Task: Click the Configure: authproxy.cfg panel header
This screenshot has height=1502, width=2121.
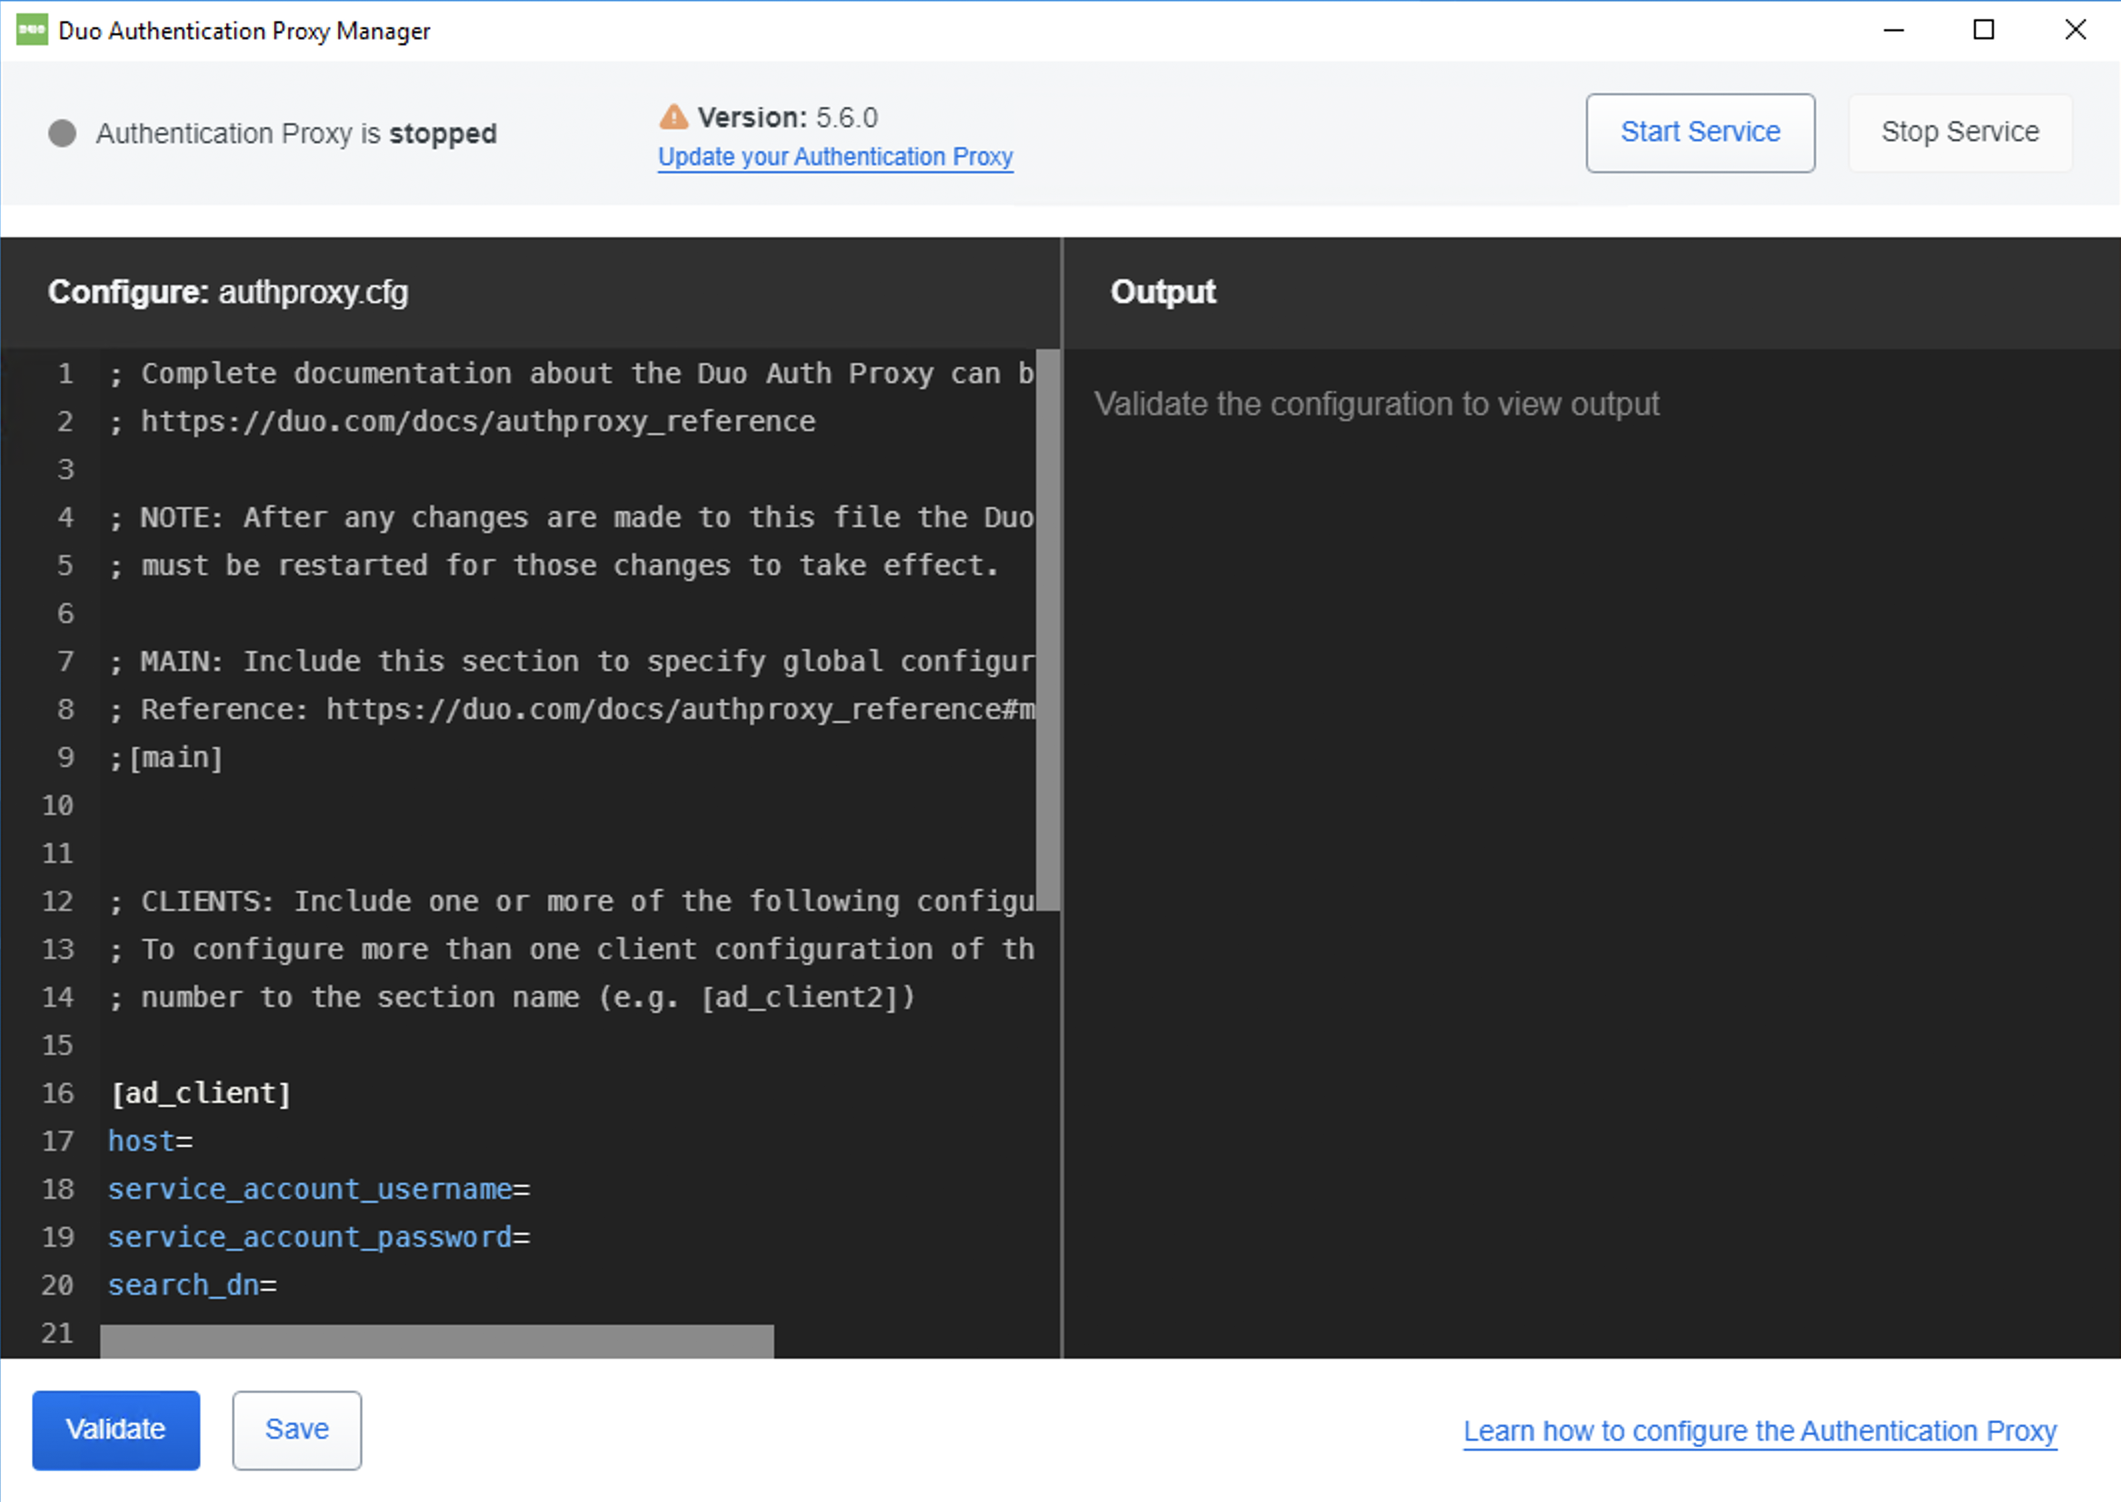Action: (x=228, y=292)
